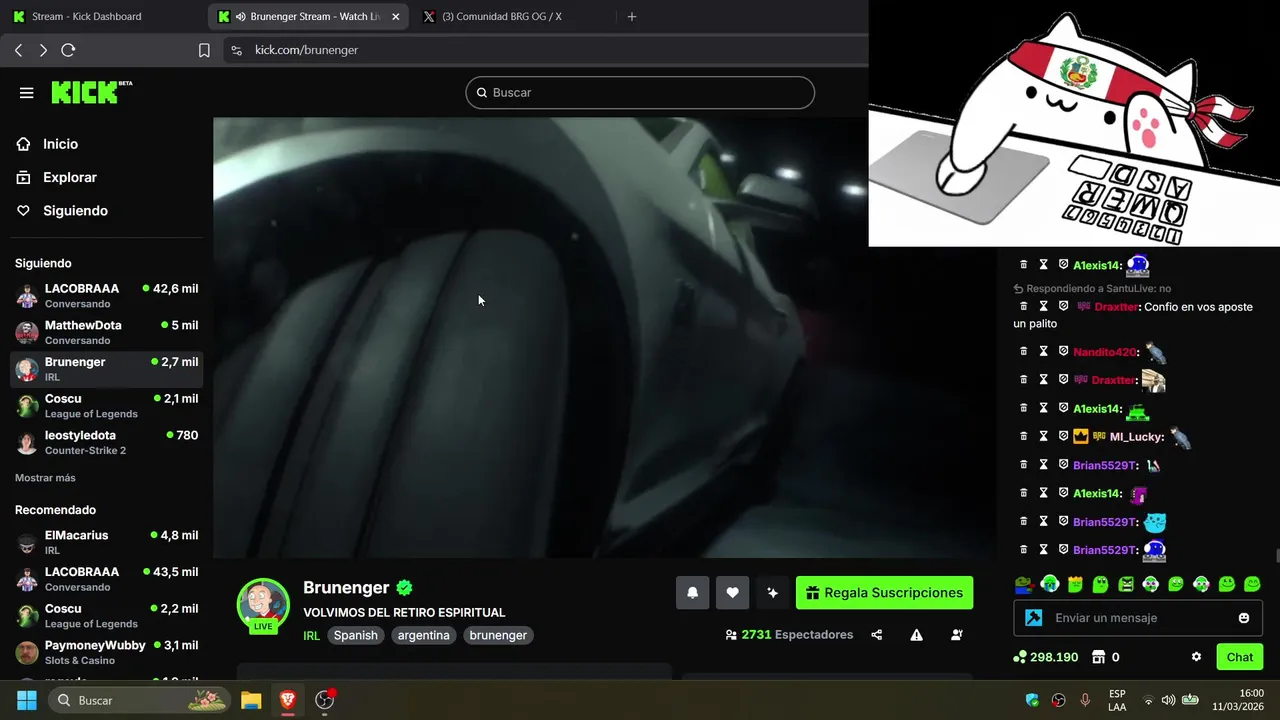
Task: Open the Kick hamburger sidebar menu
Action: point(27,93)
